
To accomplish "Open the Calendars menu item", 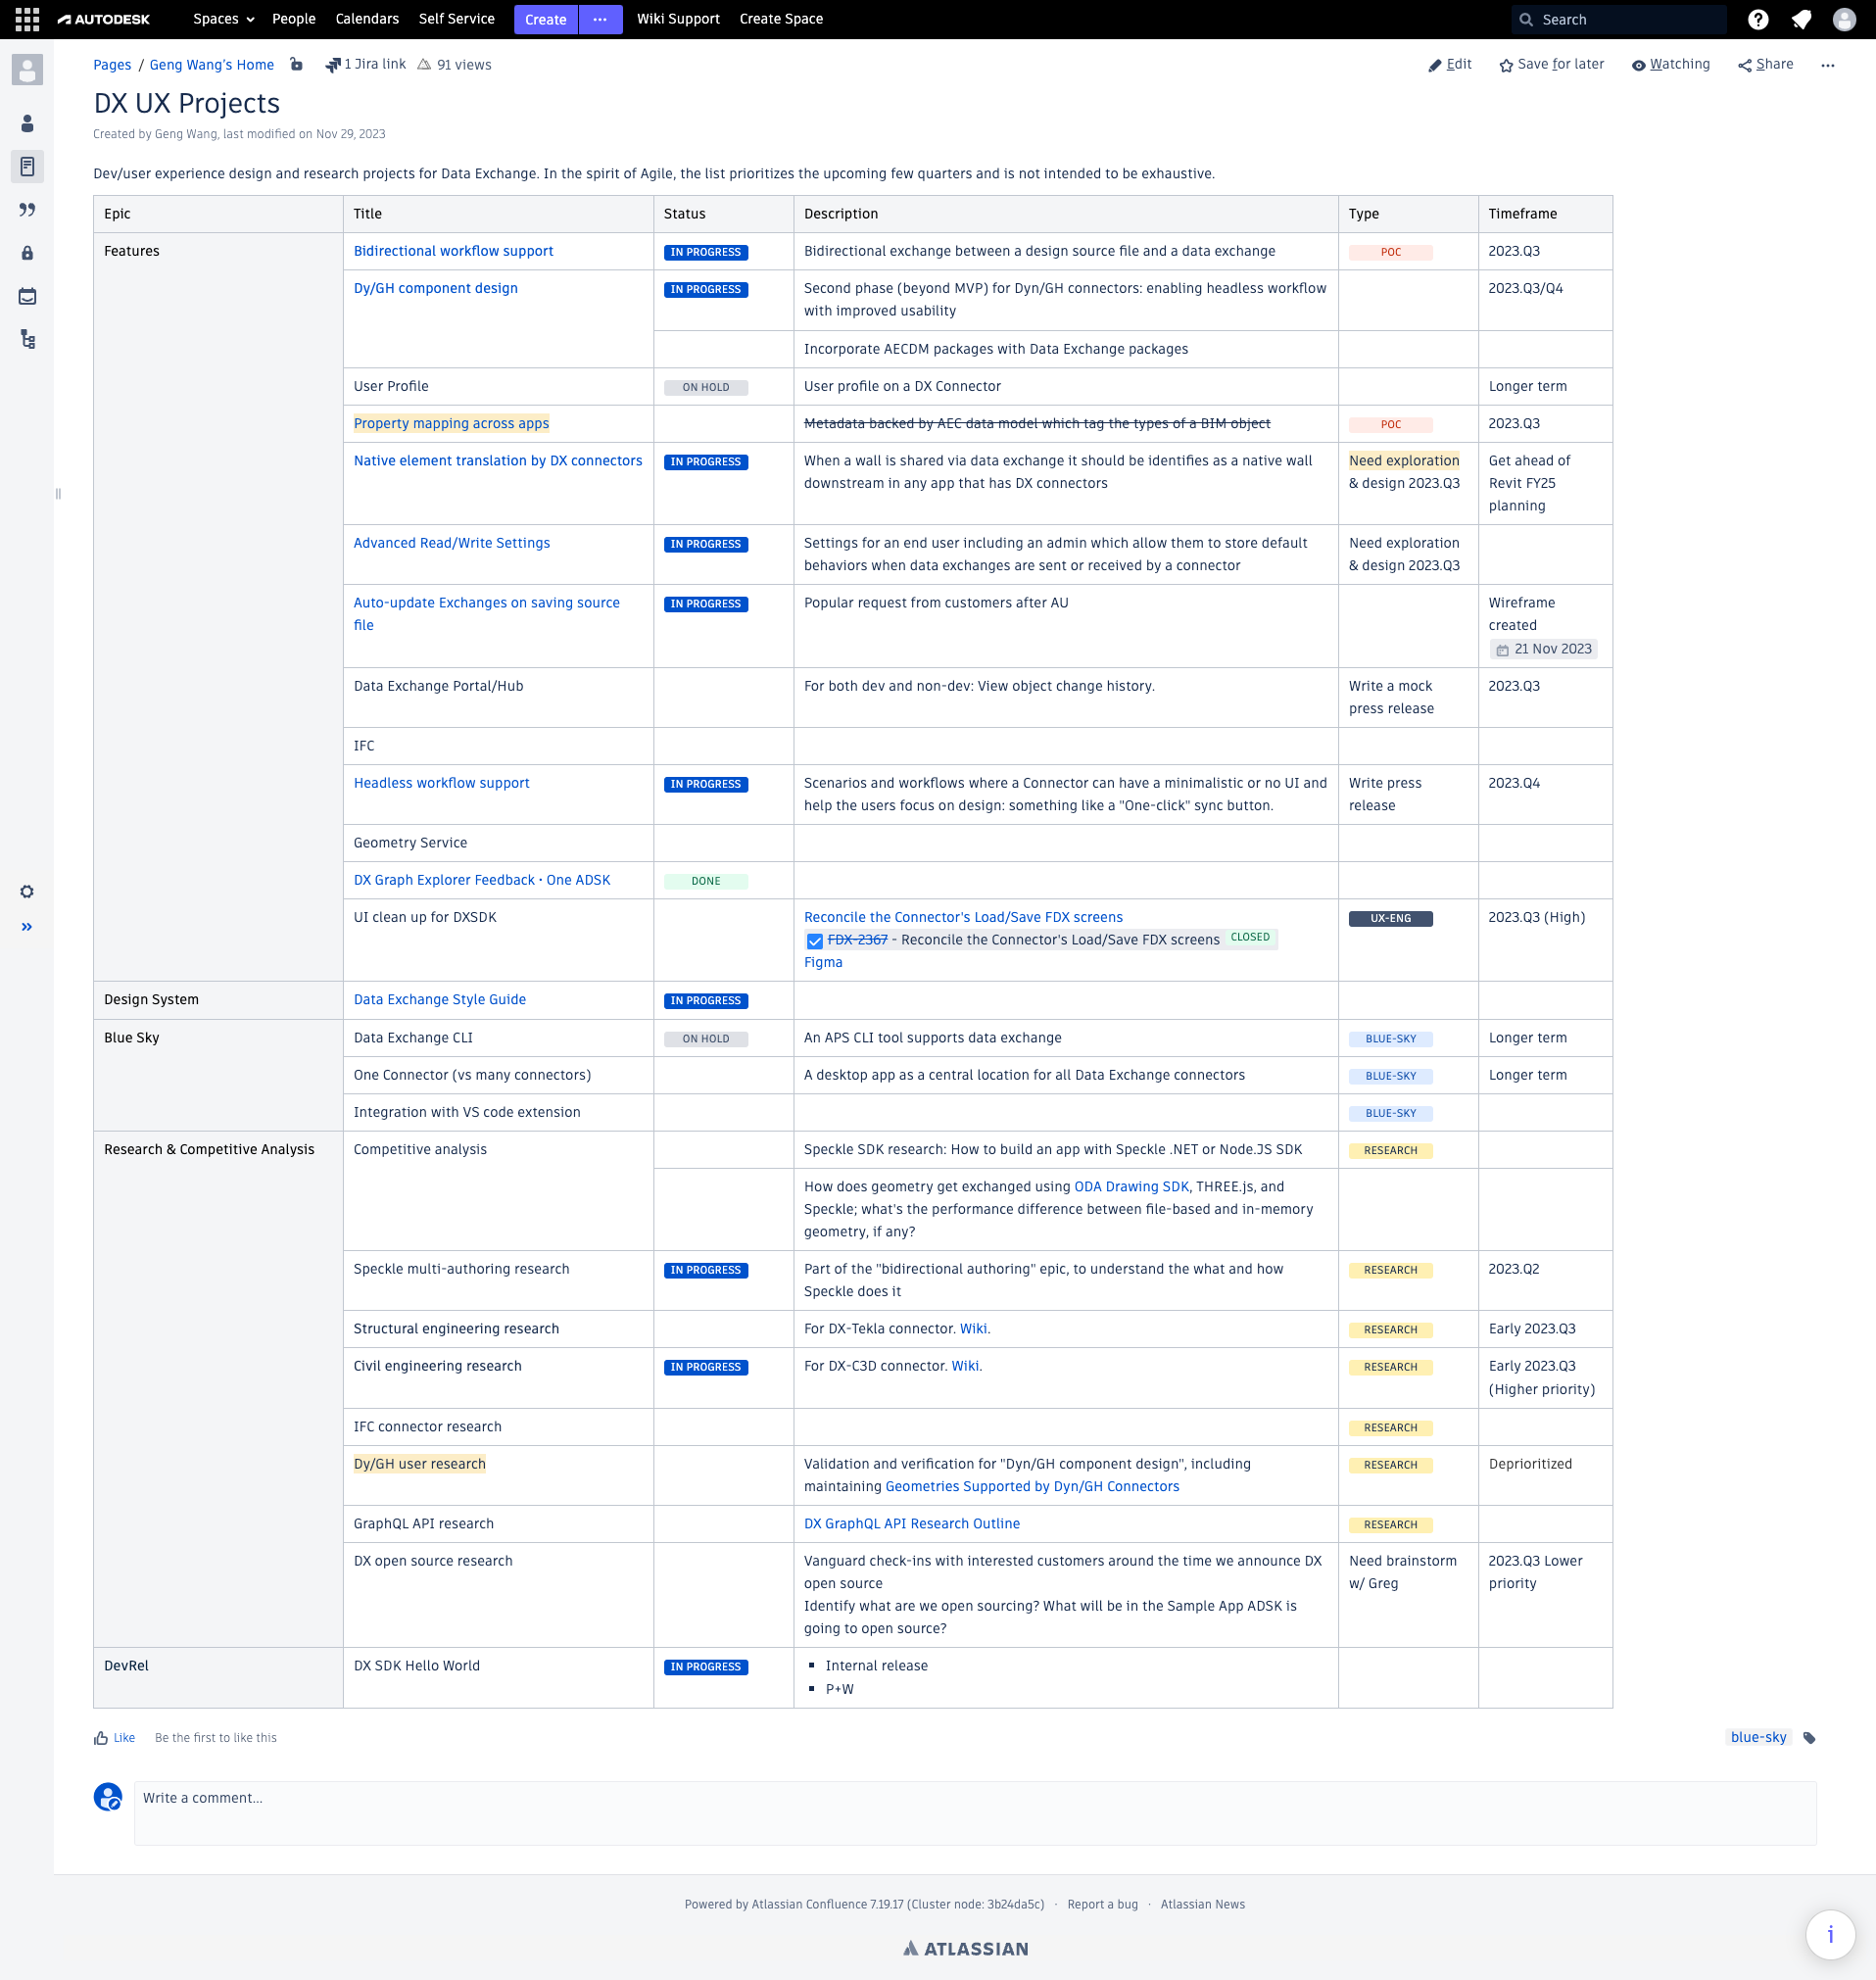I will (x=367, y=19).
